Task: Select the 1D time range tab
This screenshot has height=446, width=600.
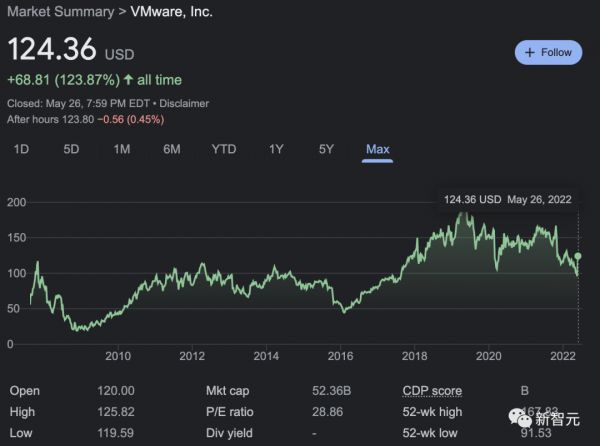Action: (20, 150)
